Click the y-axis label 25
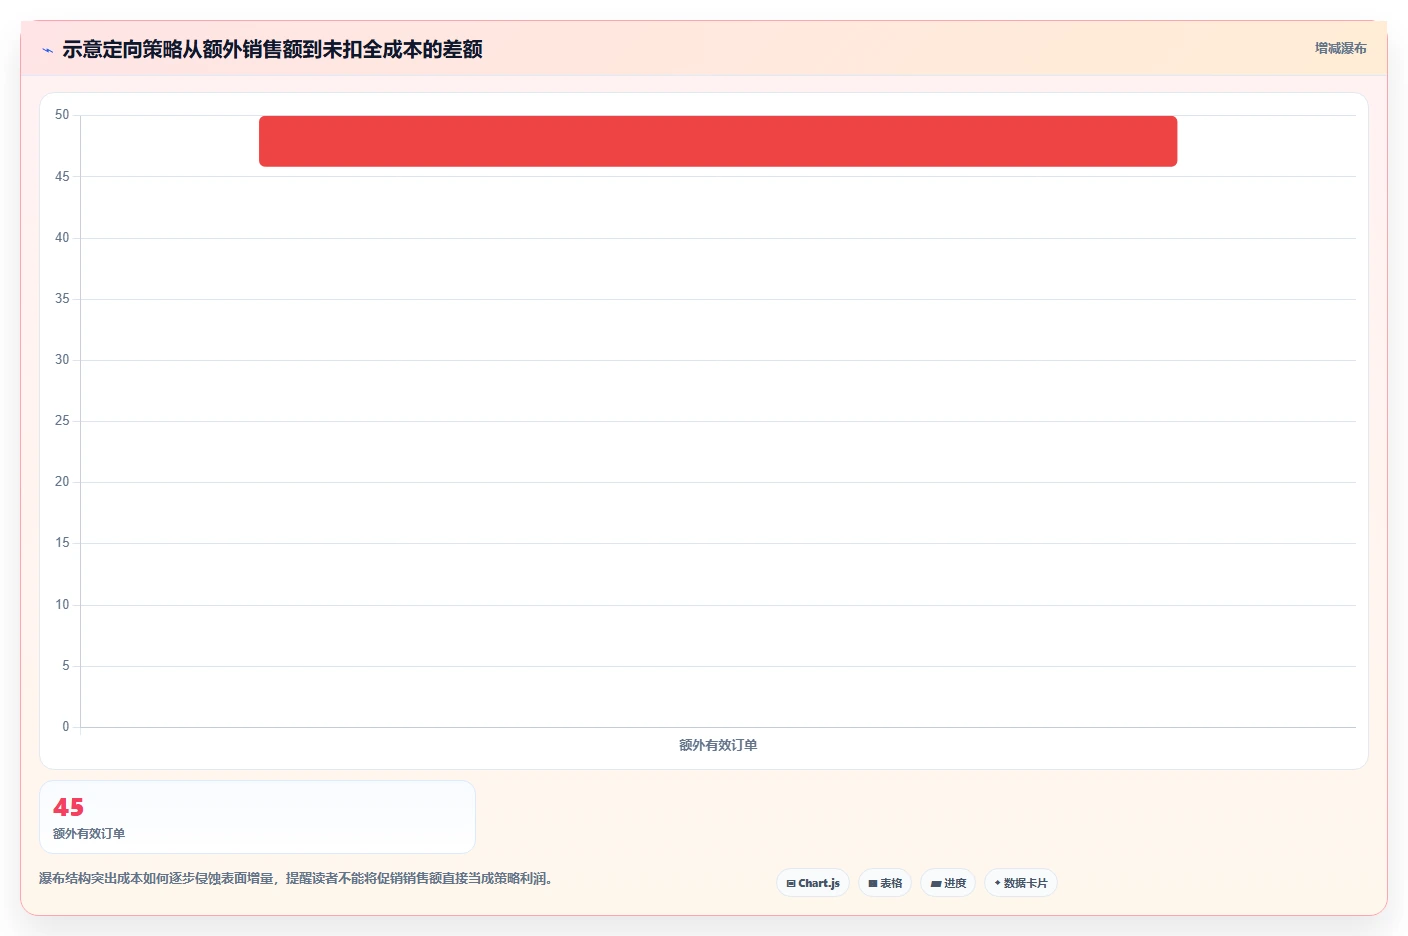Image resolution: width=1408 pixels, height=936 pixels. click(x=62, y=421)
